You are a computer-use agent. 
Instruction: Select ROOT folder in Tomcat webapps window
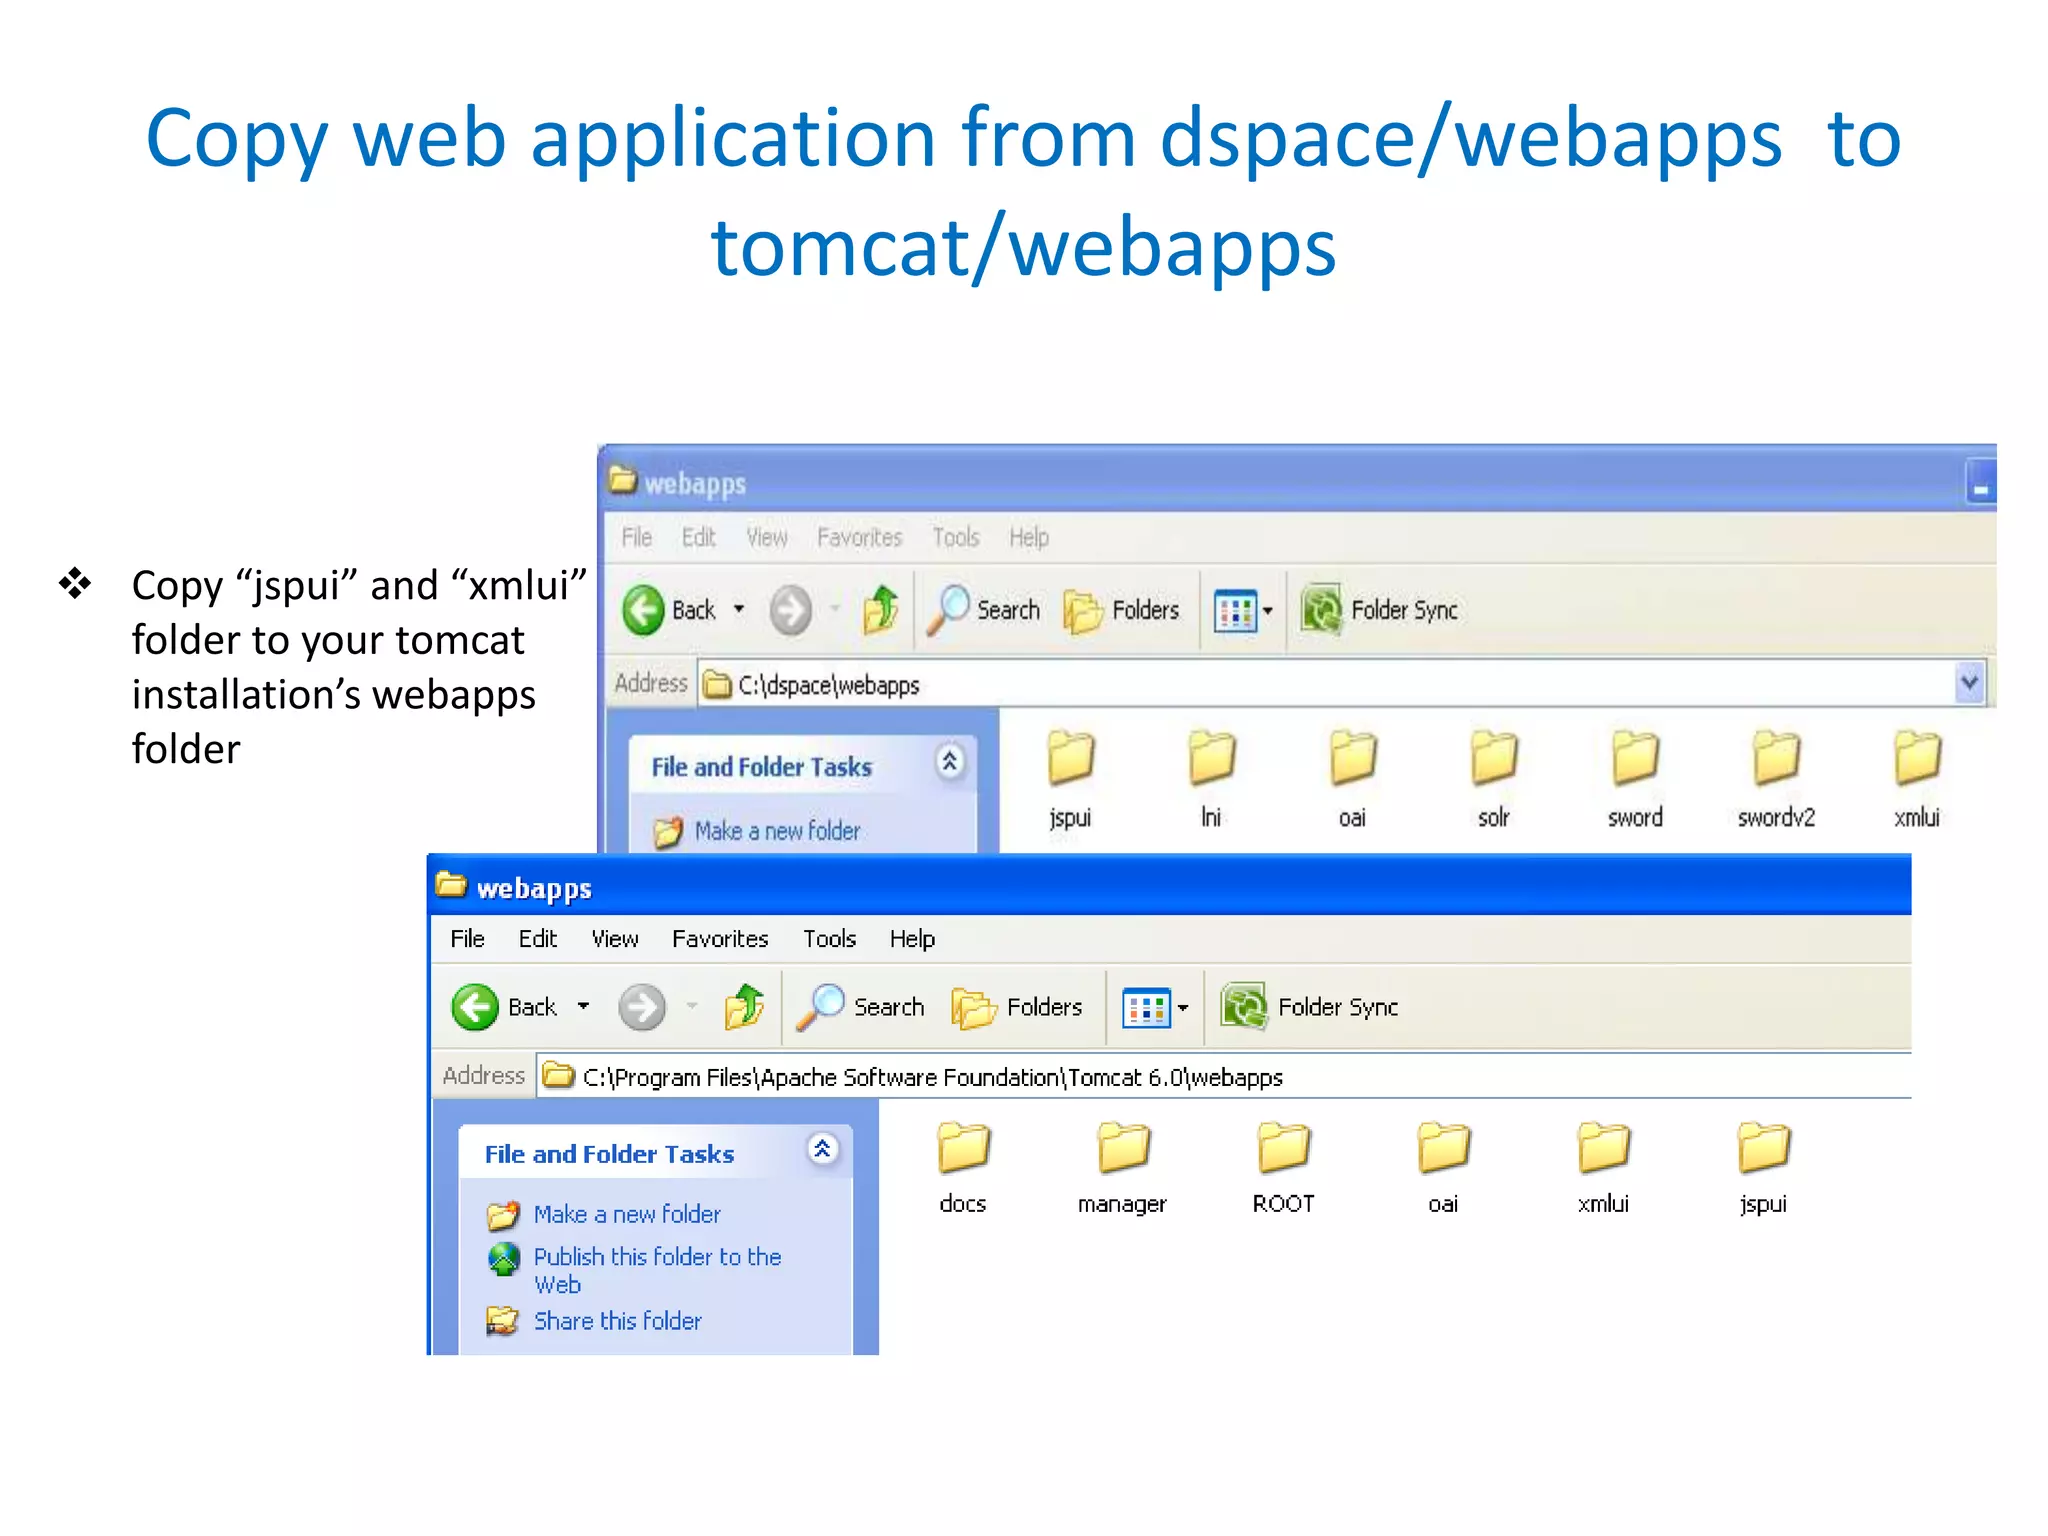(1283, 1167)
